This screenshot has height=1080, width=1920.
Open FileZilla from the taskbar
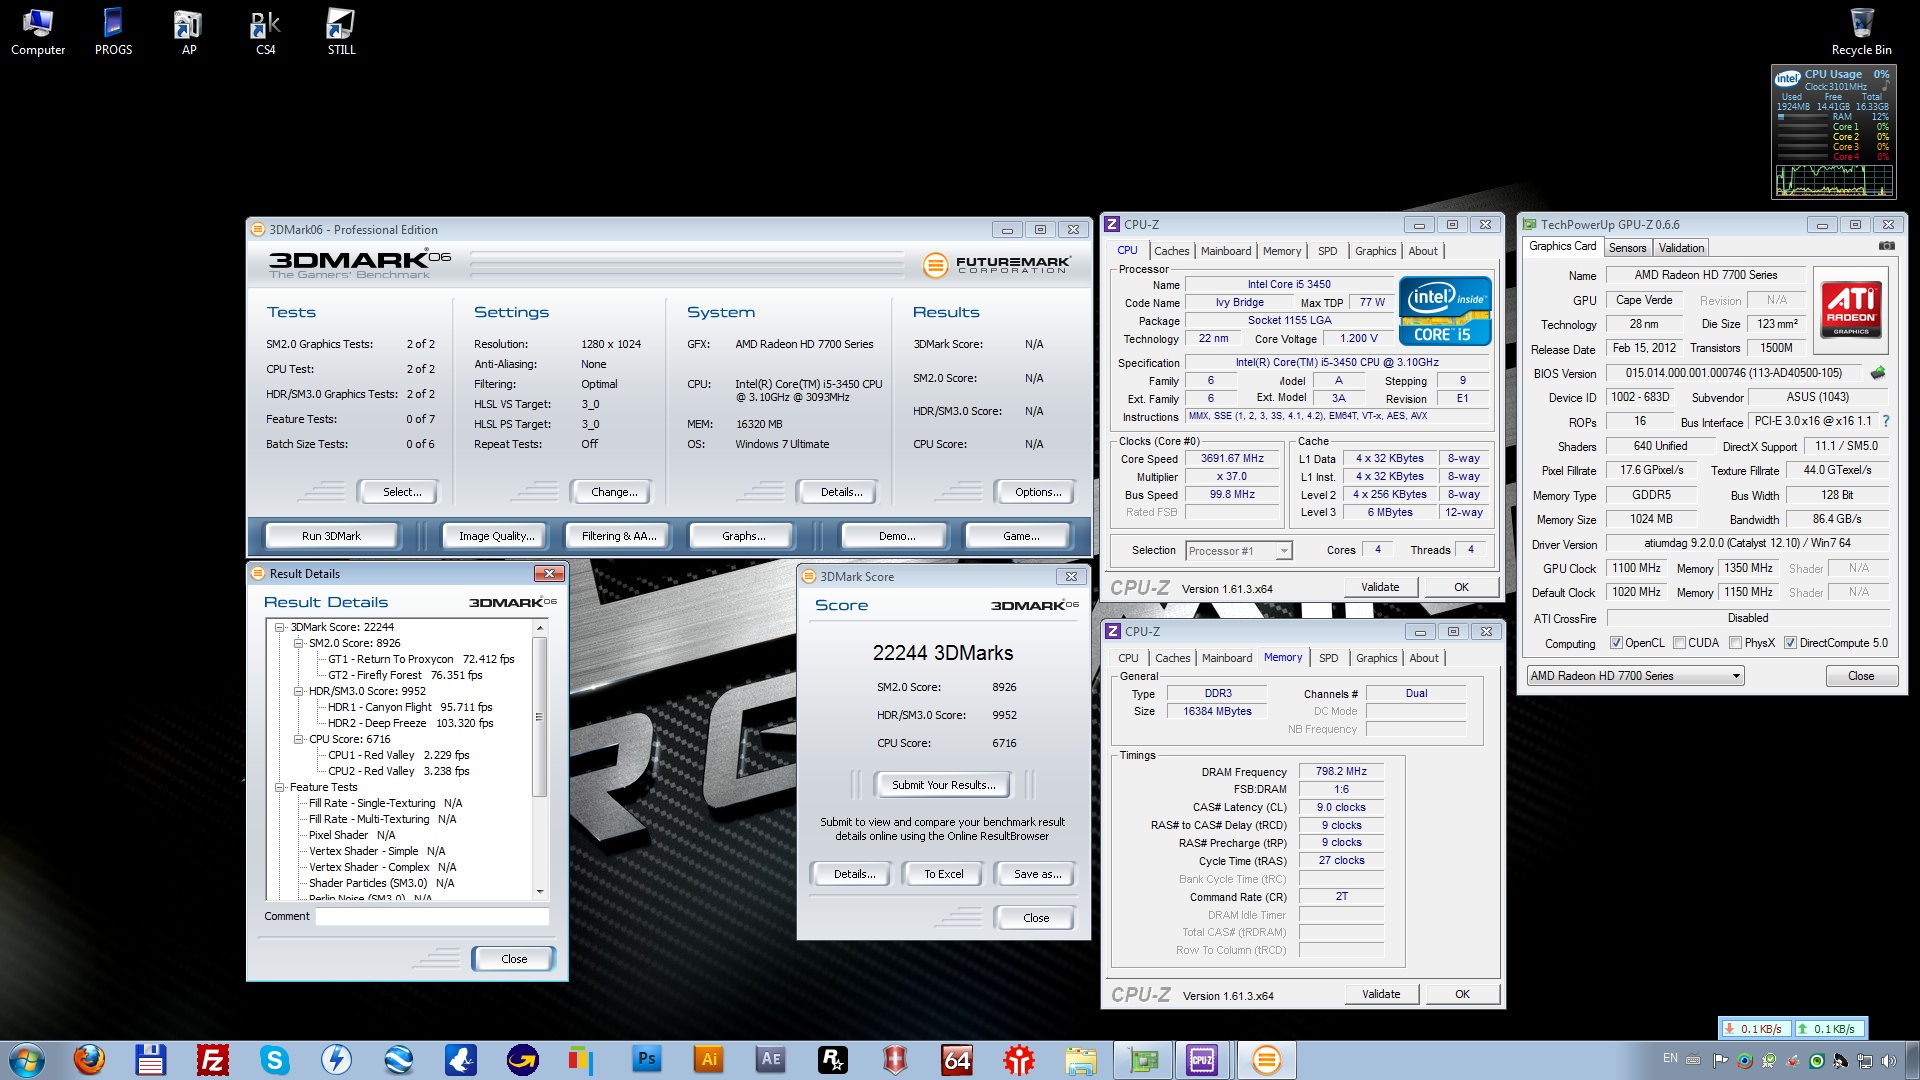click(x=213, y=1059)
